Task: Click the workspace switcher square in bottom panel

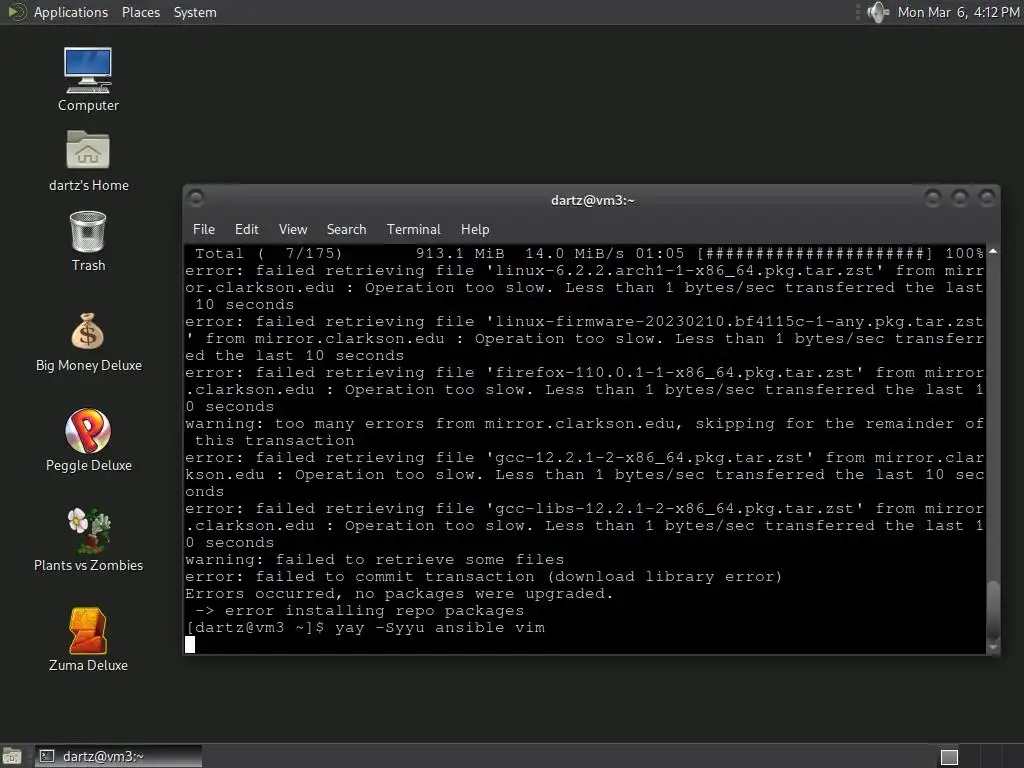Action: 949,757
